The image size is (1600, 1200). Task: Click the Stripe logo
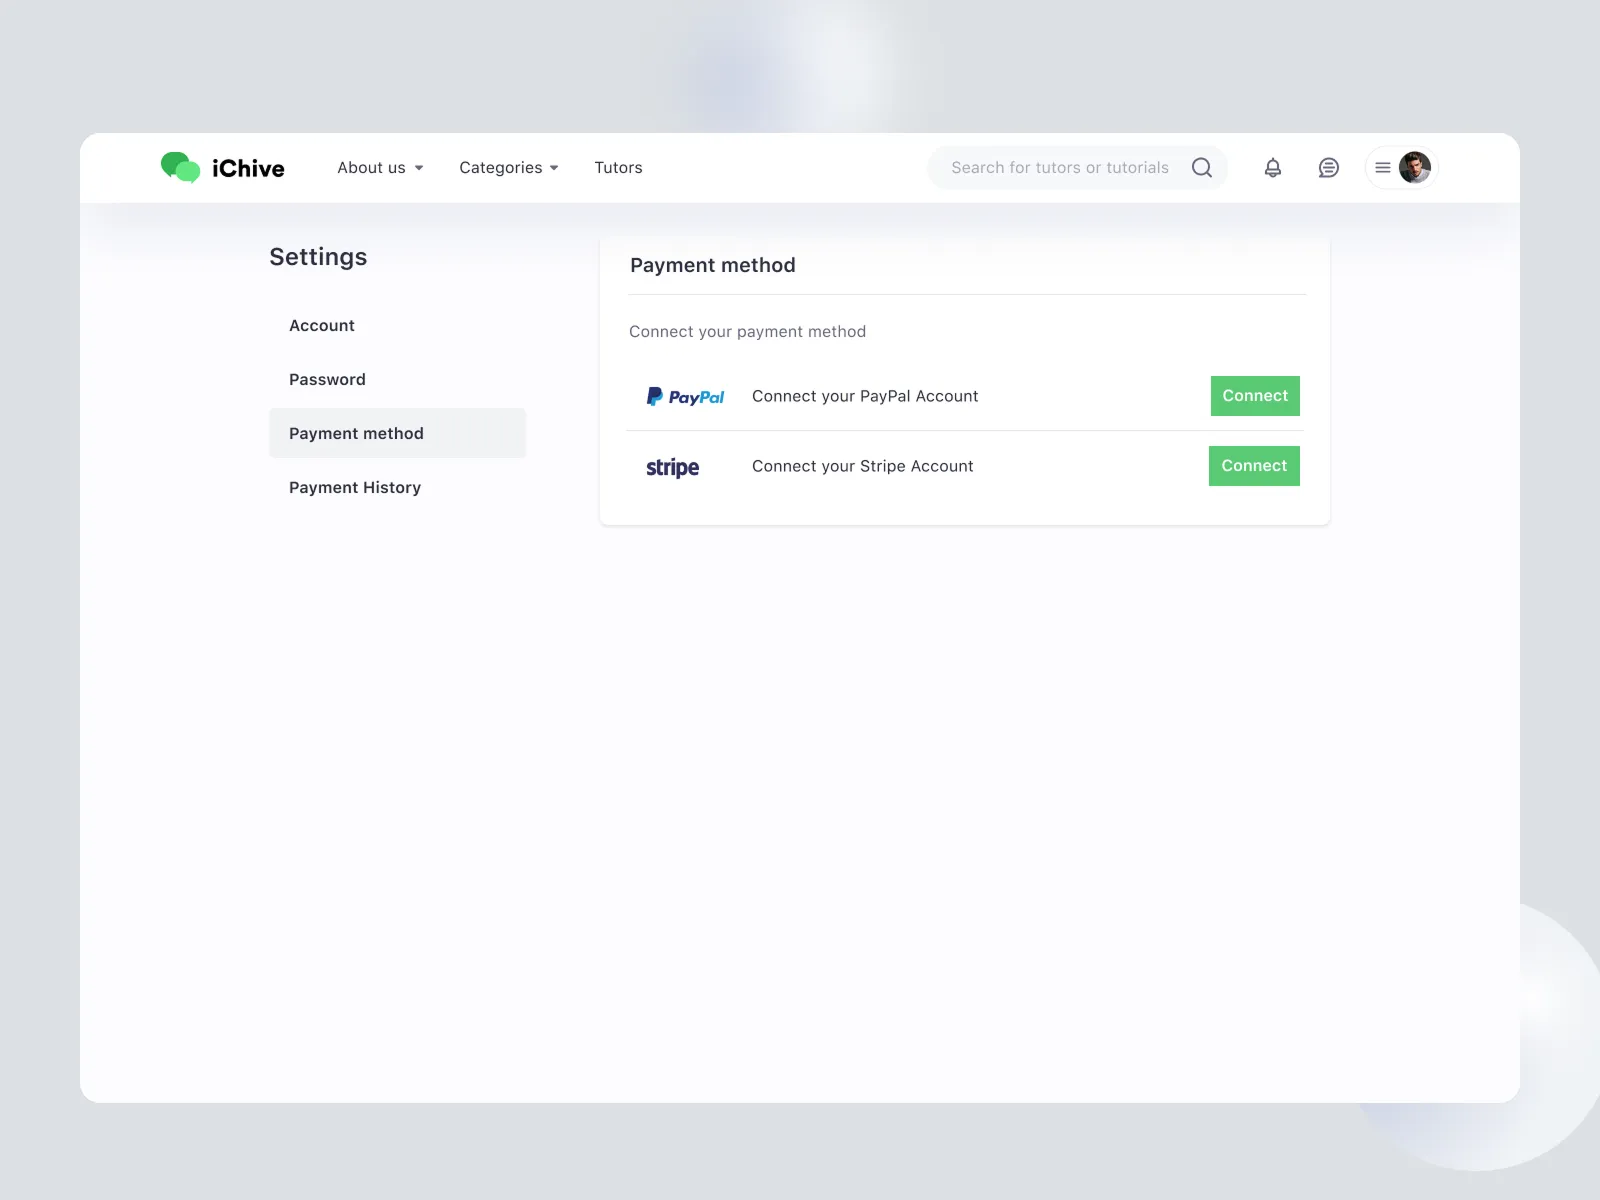click(672, 467)
